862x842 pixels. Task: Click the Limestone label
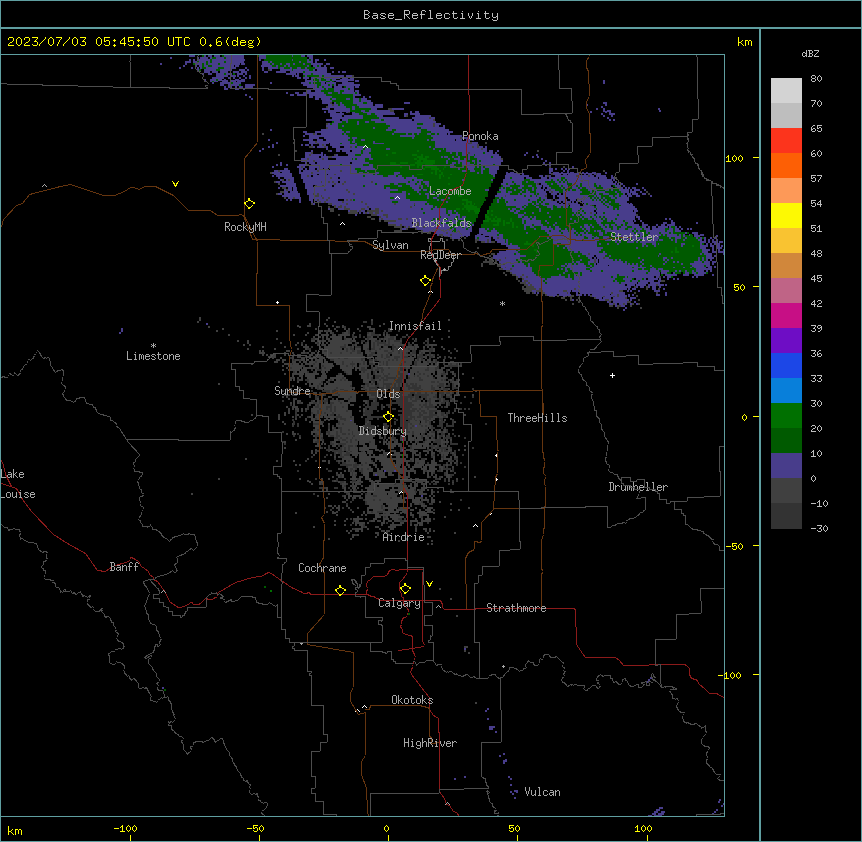point(153,356)
